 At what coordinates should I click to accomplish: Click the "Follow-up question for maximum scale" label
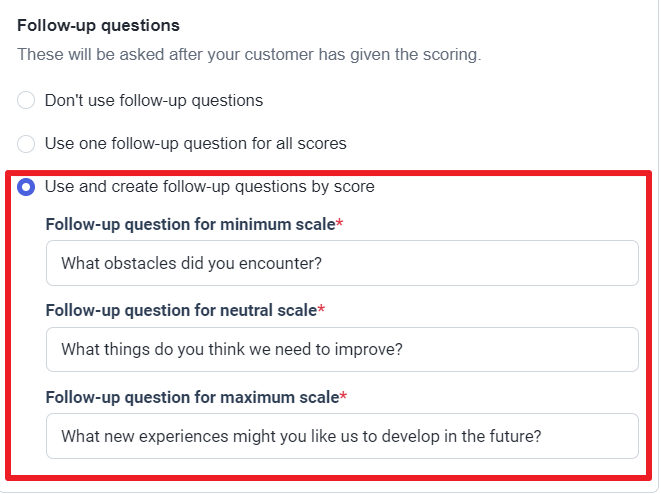pos(192,397)
